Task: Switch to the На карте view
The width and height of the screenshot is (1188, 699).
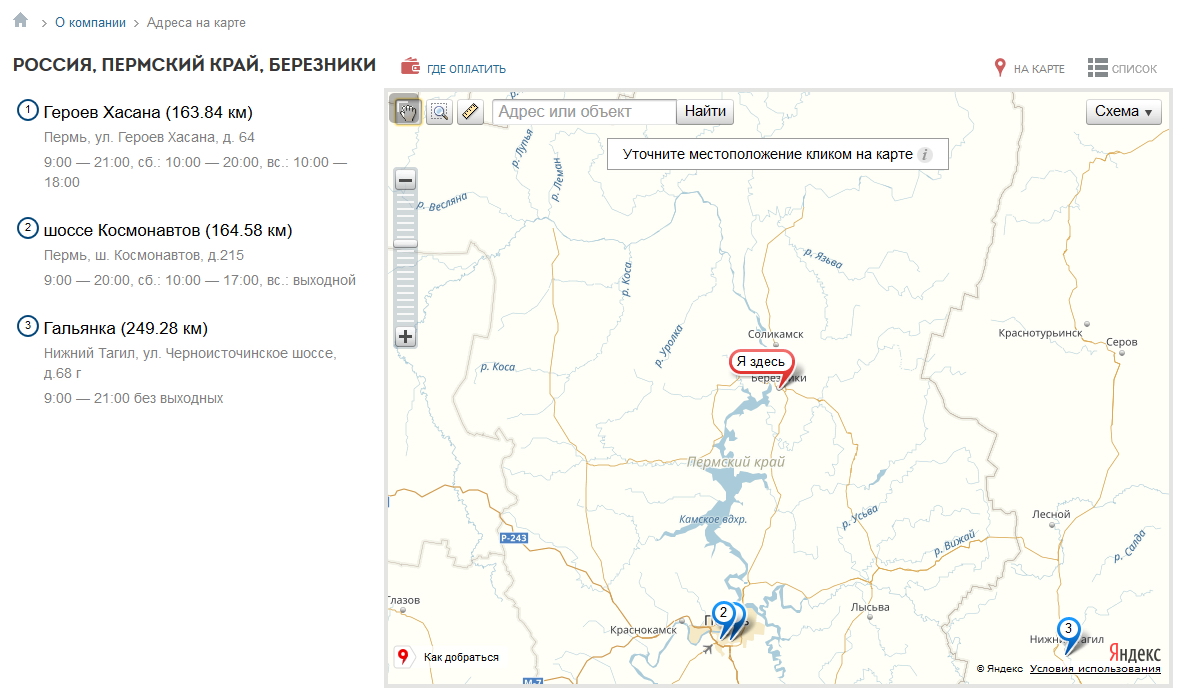Action: [1028, 69]
